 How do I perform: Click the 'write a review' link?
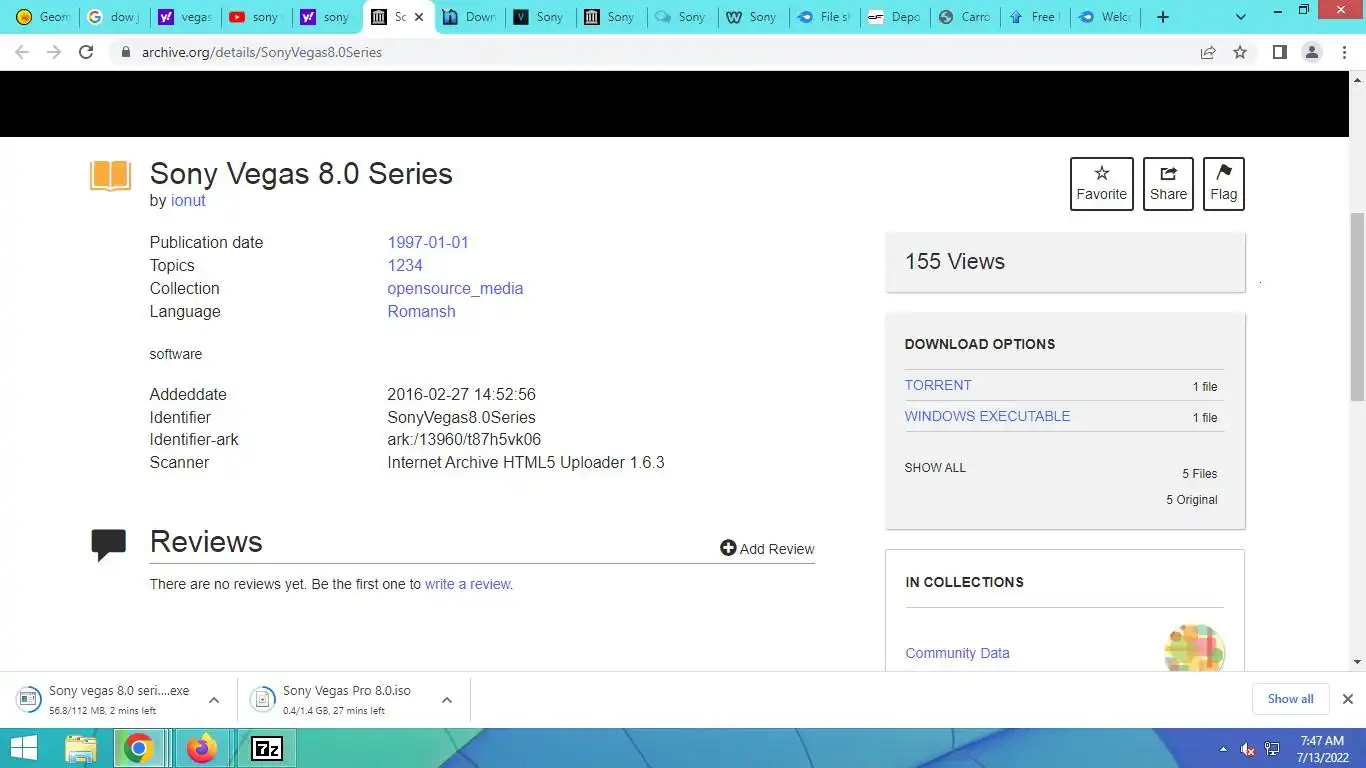click(x=468, y=584)
